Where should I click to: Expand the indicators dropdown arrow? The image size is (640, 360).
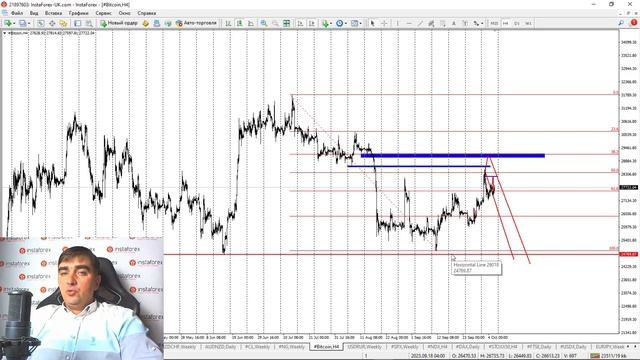(331, 23)
